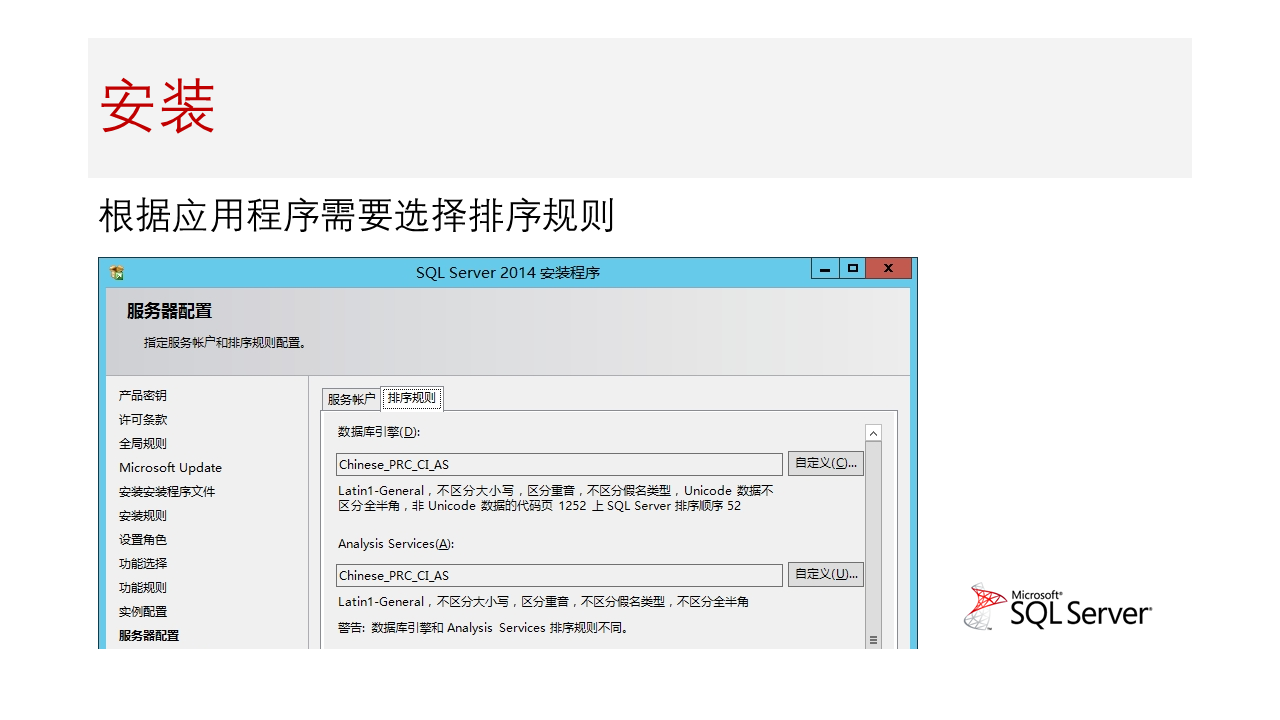
Task: Maximize the SQL Server 2014 setup window
Action: point(853,268)
